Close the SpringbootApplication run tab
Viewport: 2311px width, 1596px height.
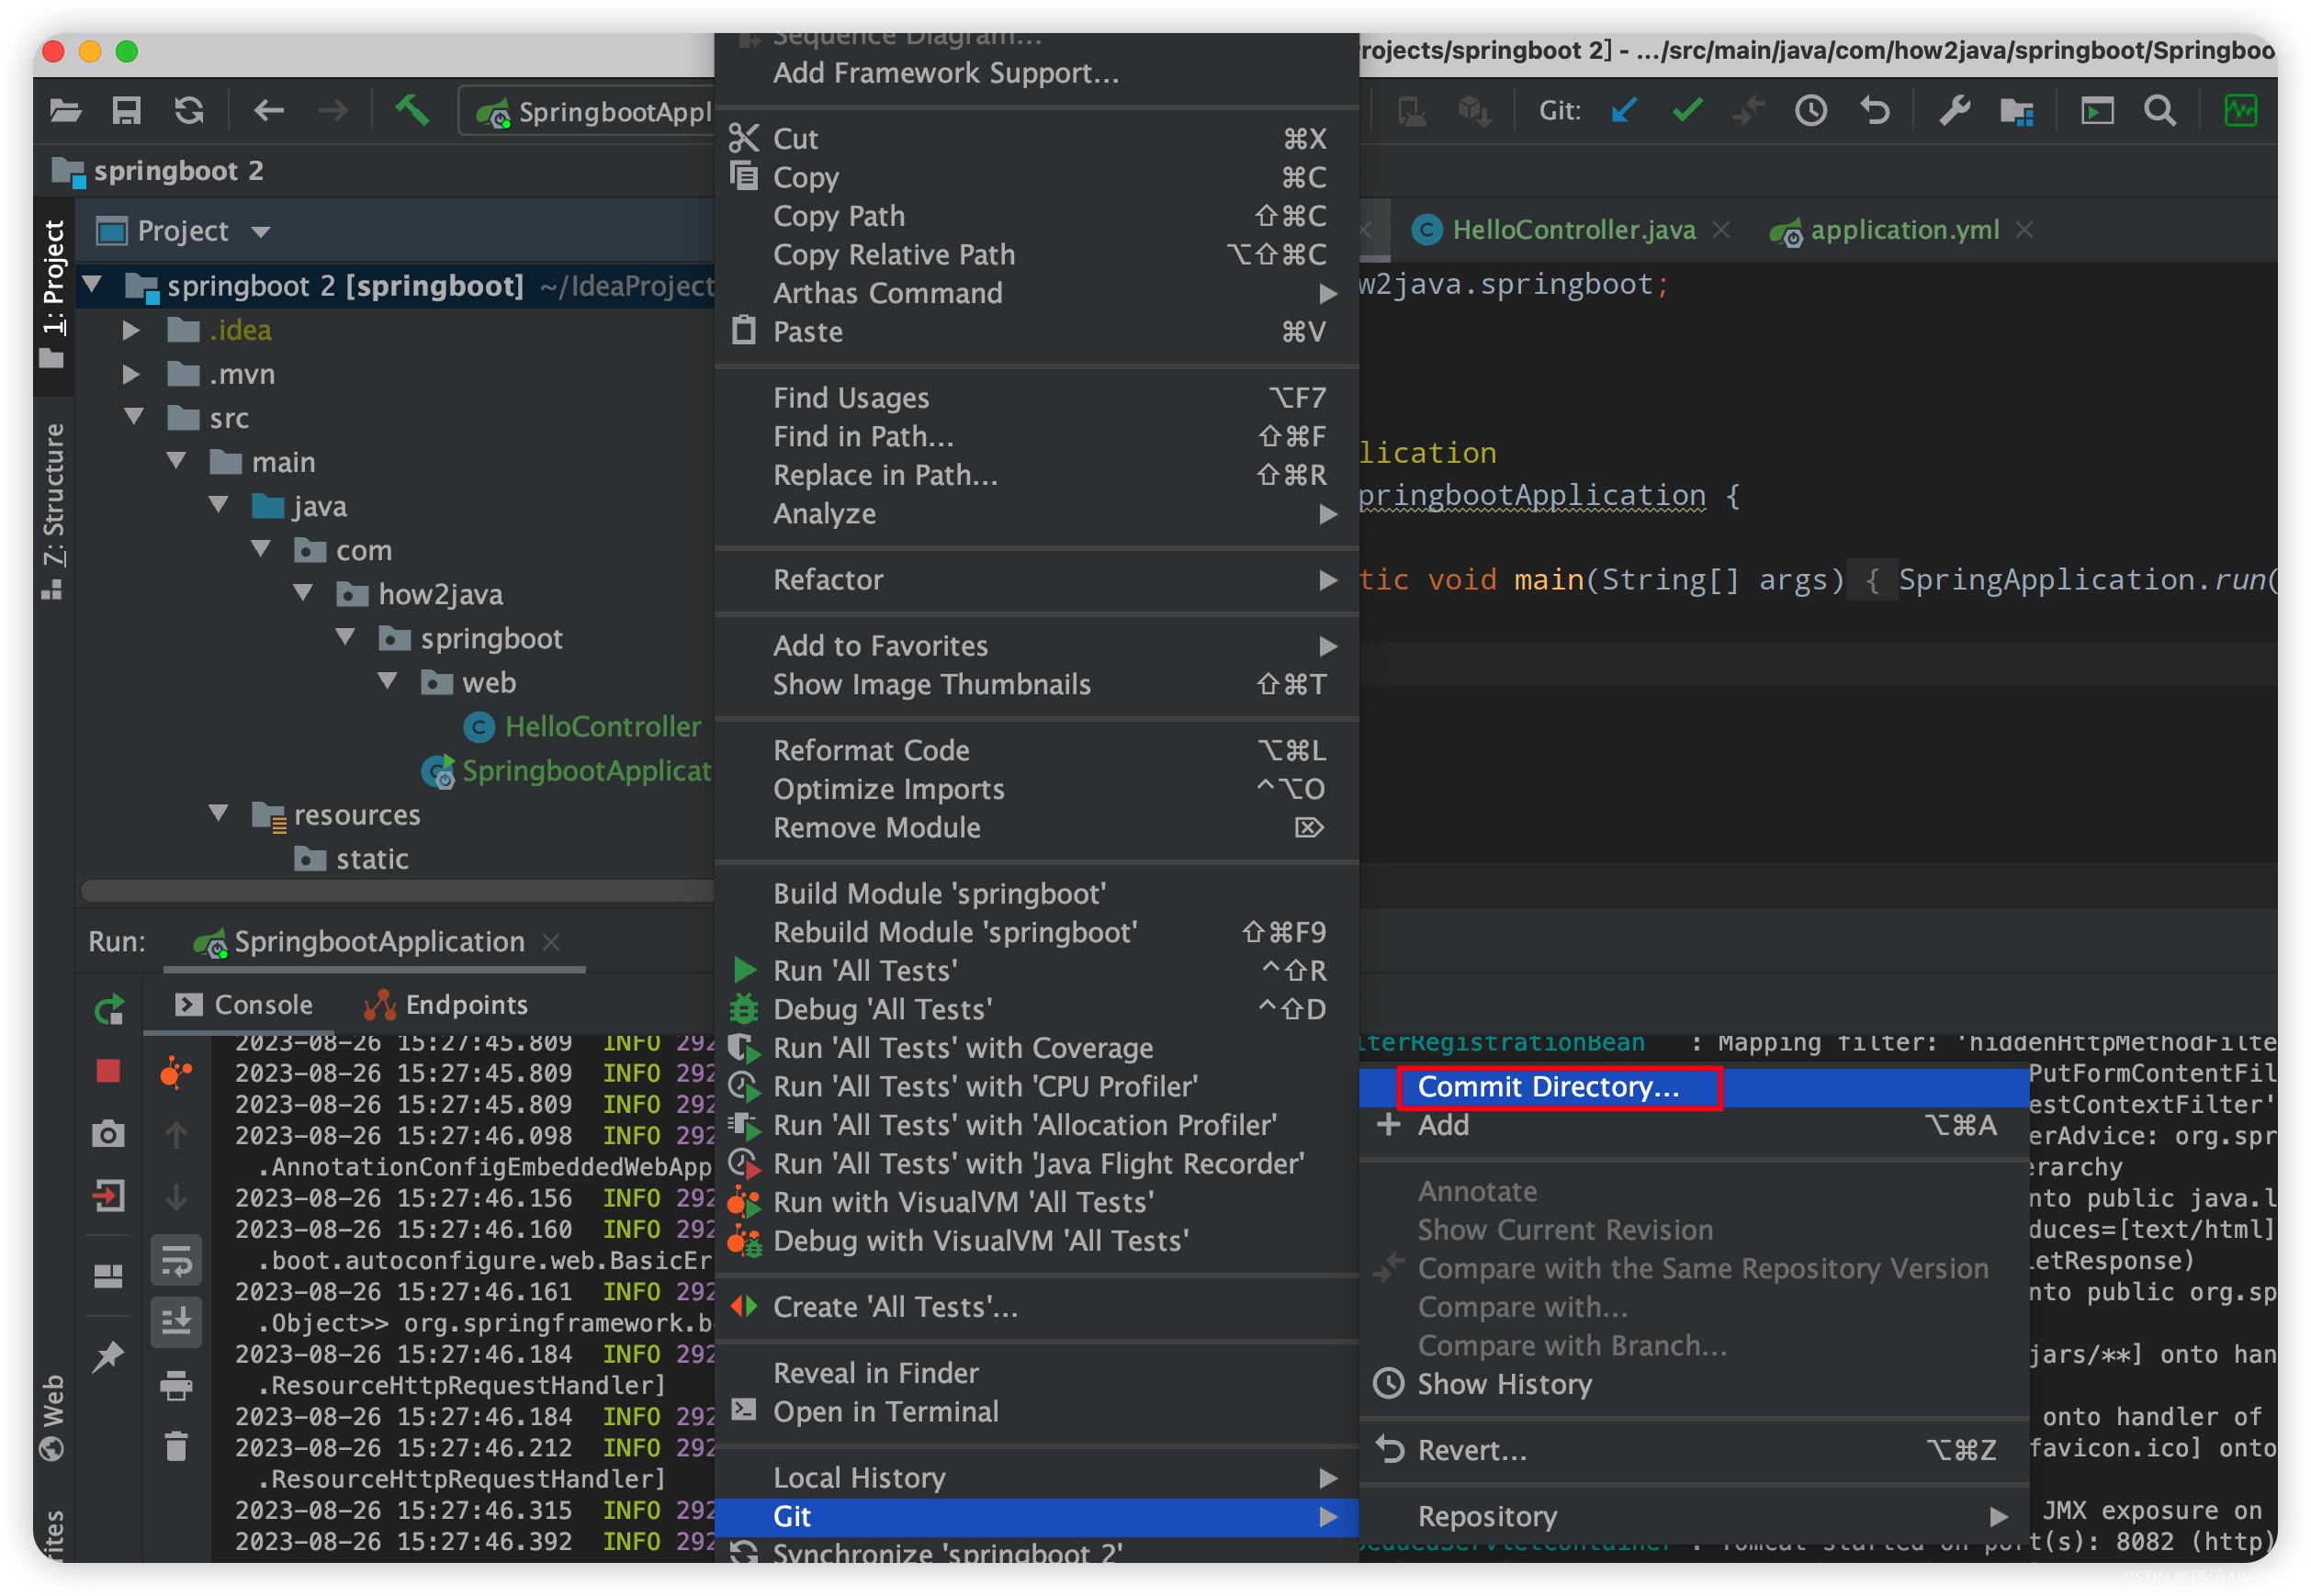tap(551, 942)
